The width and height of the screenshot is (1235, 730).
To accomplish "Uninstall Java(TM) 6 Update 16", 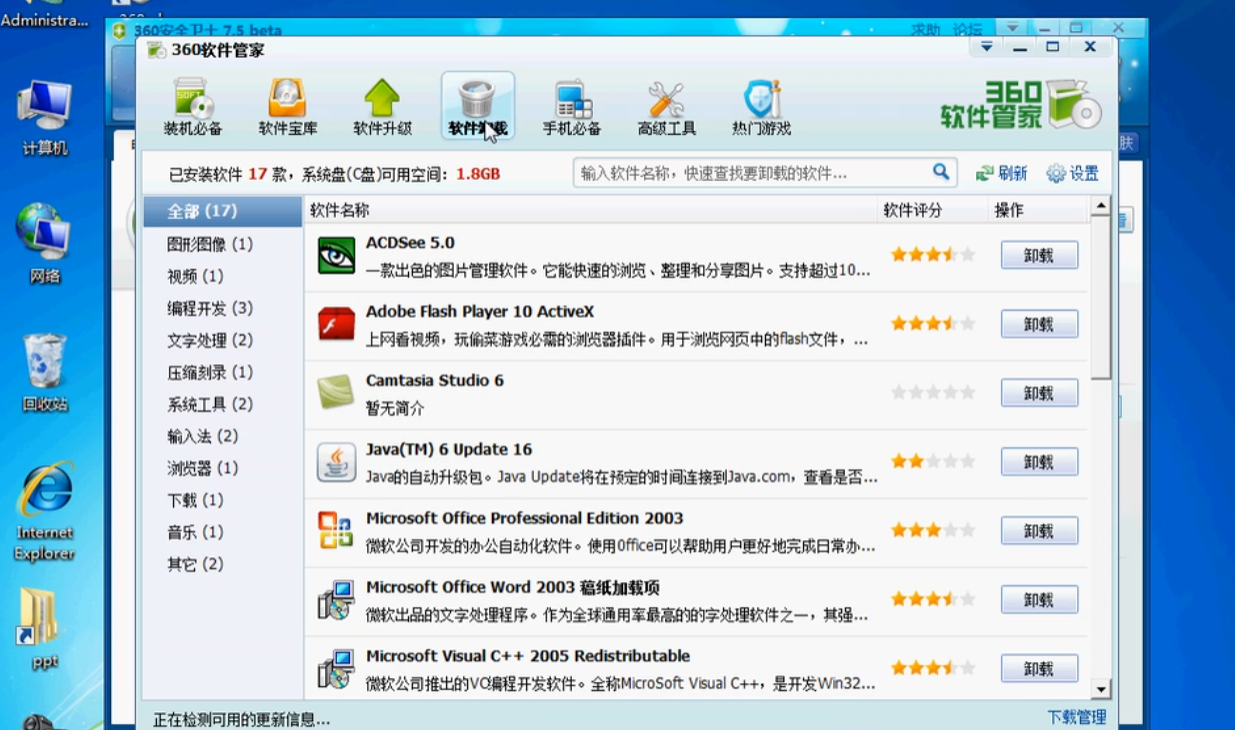I will [1039, 462].
